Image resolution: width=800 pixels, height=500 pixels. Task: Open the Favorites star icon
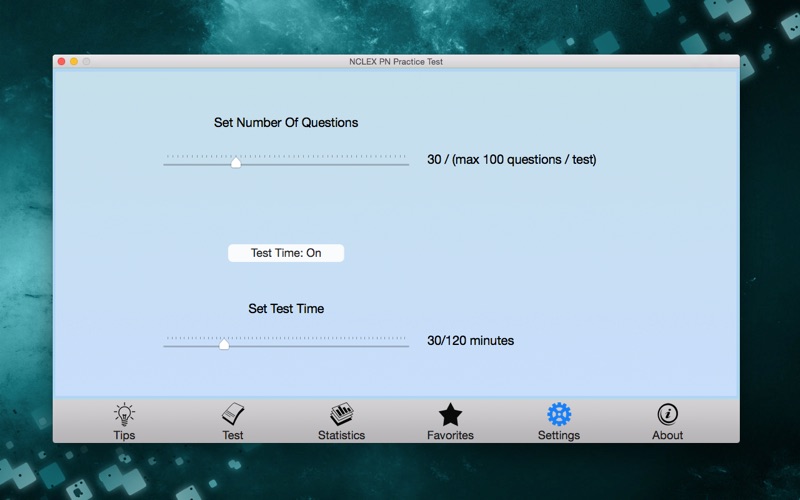450,414
